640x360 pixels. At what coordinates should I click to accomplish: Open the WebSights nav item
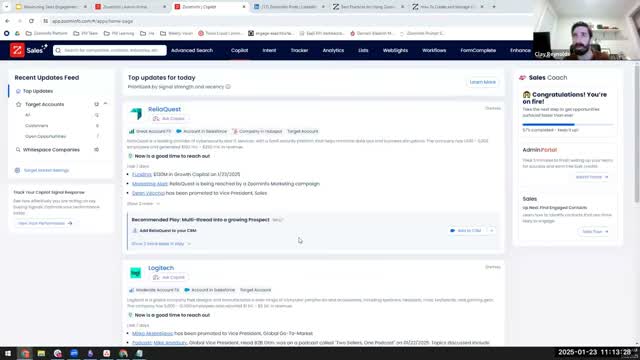click(395, 51)
